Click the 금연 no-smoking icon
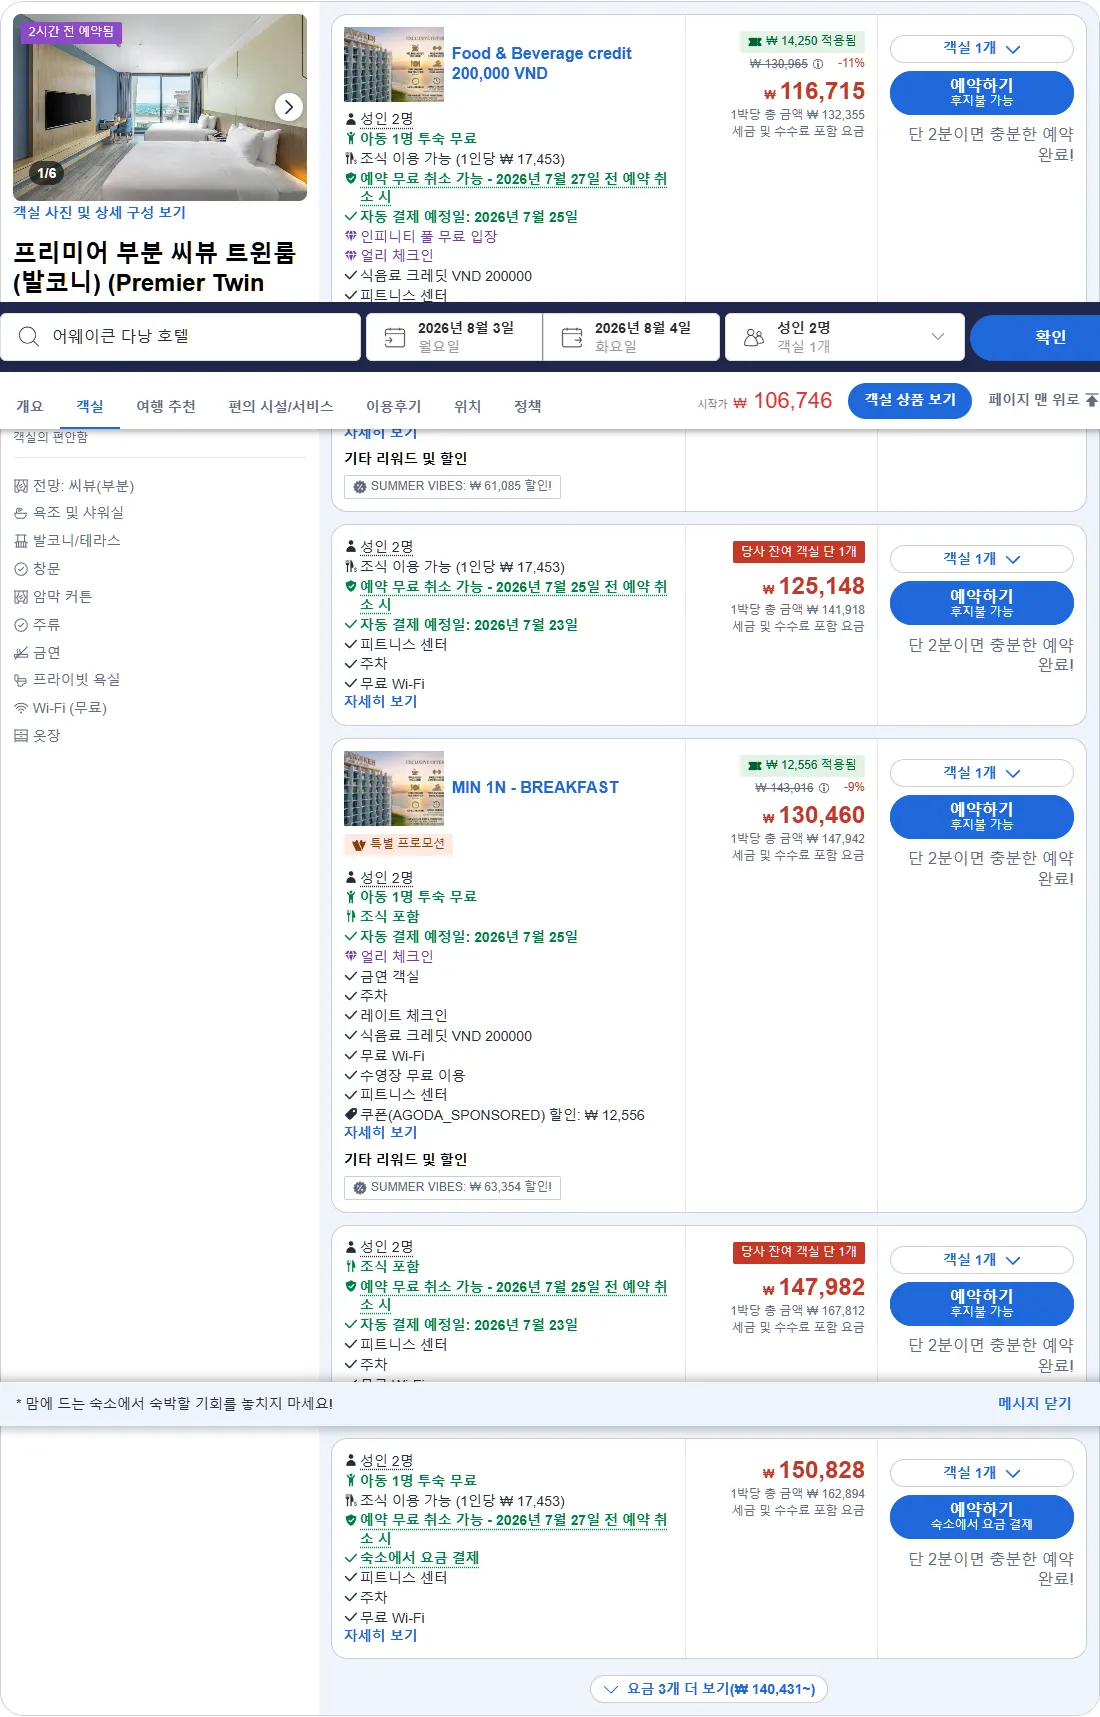The width and height of the screenshot is (1100, 1717). [x=21, y=653]
